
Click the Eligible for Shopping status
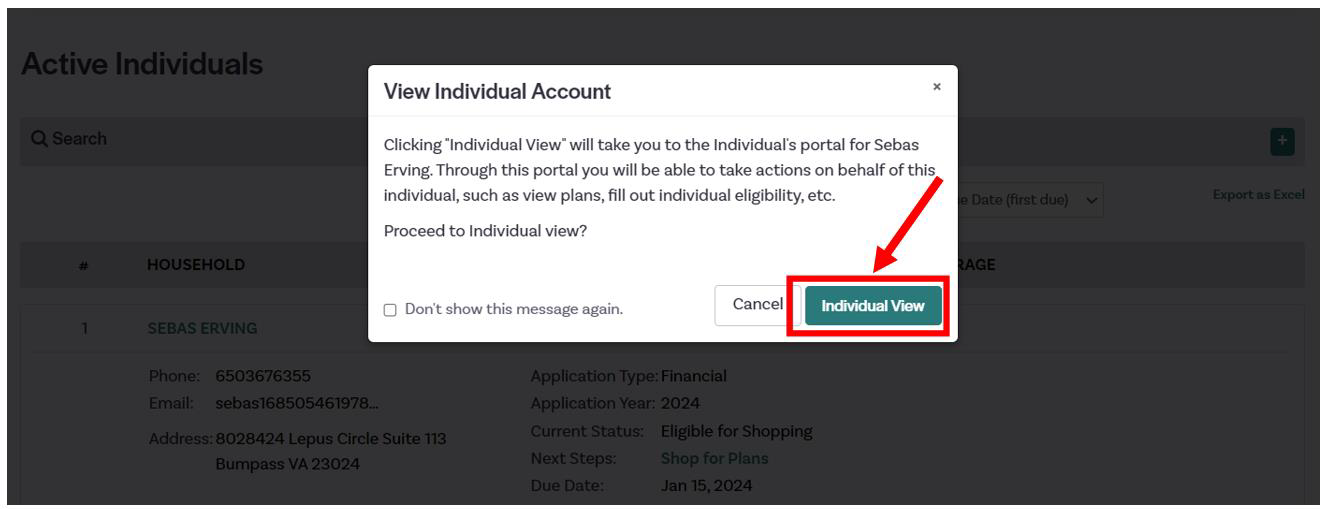tap(736, 432)
